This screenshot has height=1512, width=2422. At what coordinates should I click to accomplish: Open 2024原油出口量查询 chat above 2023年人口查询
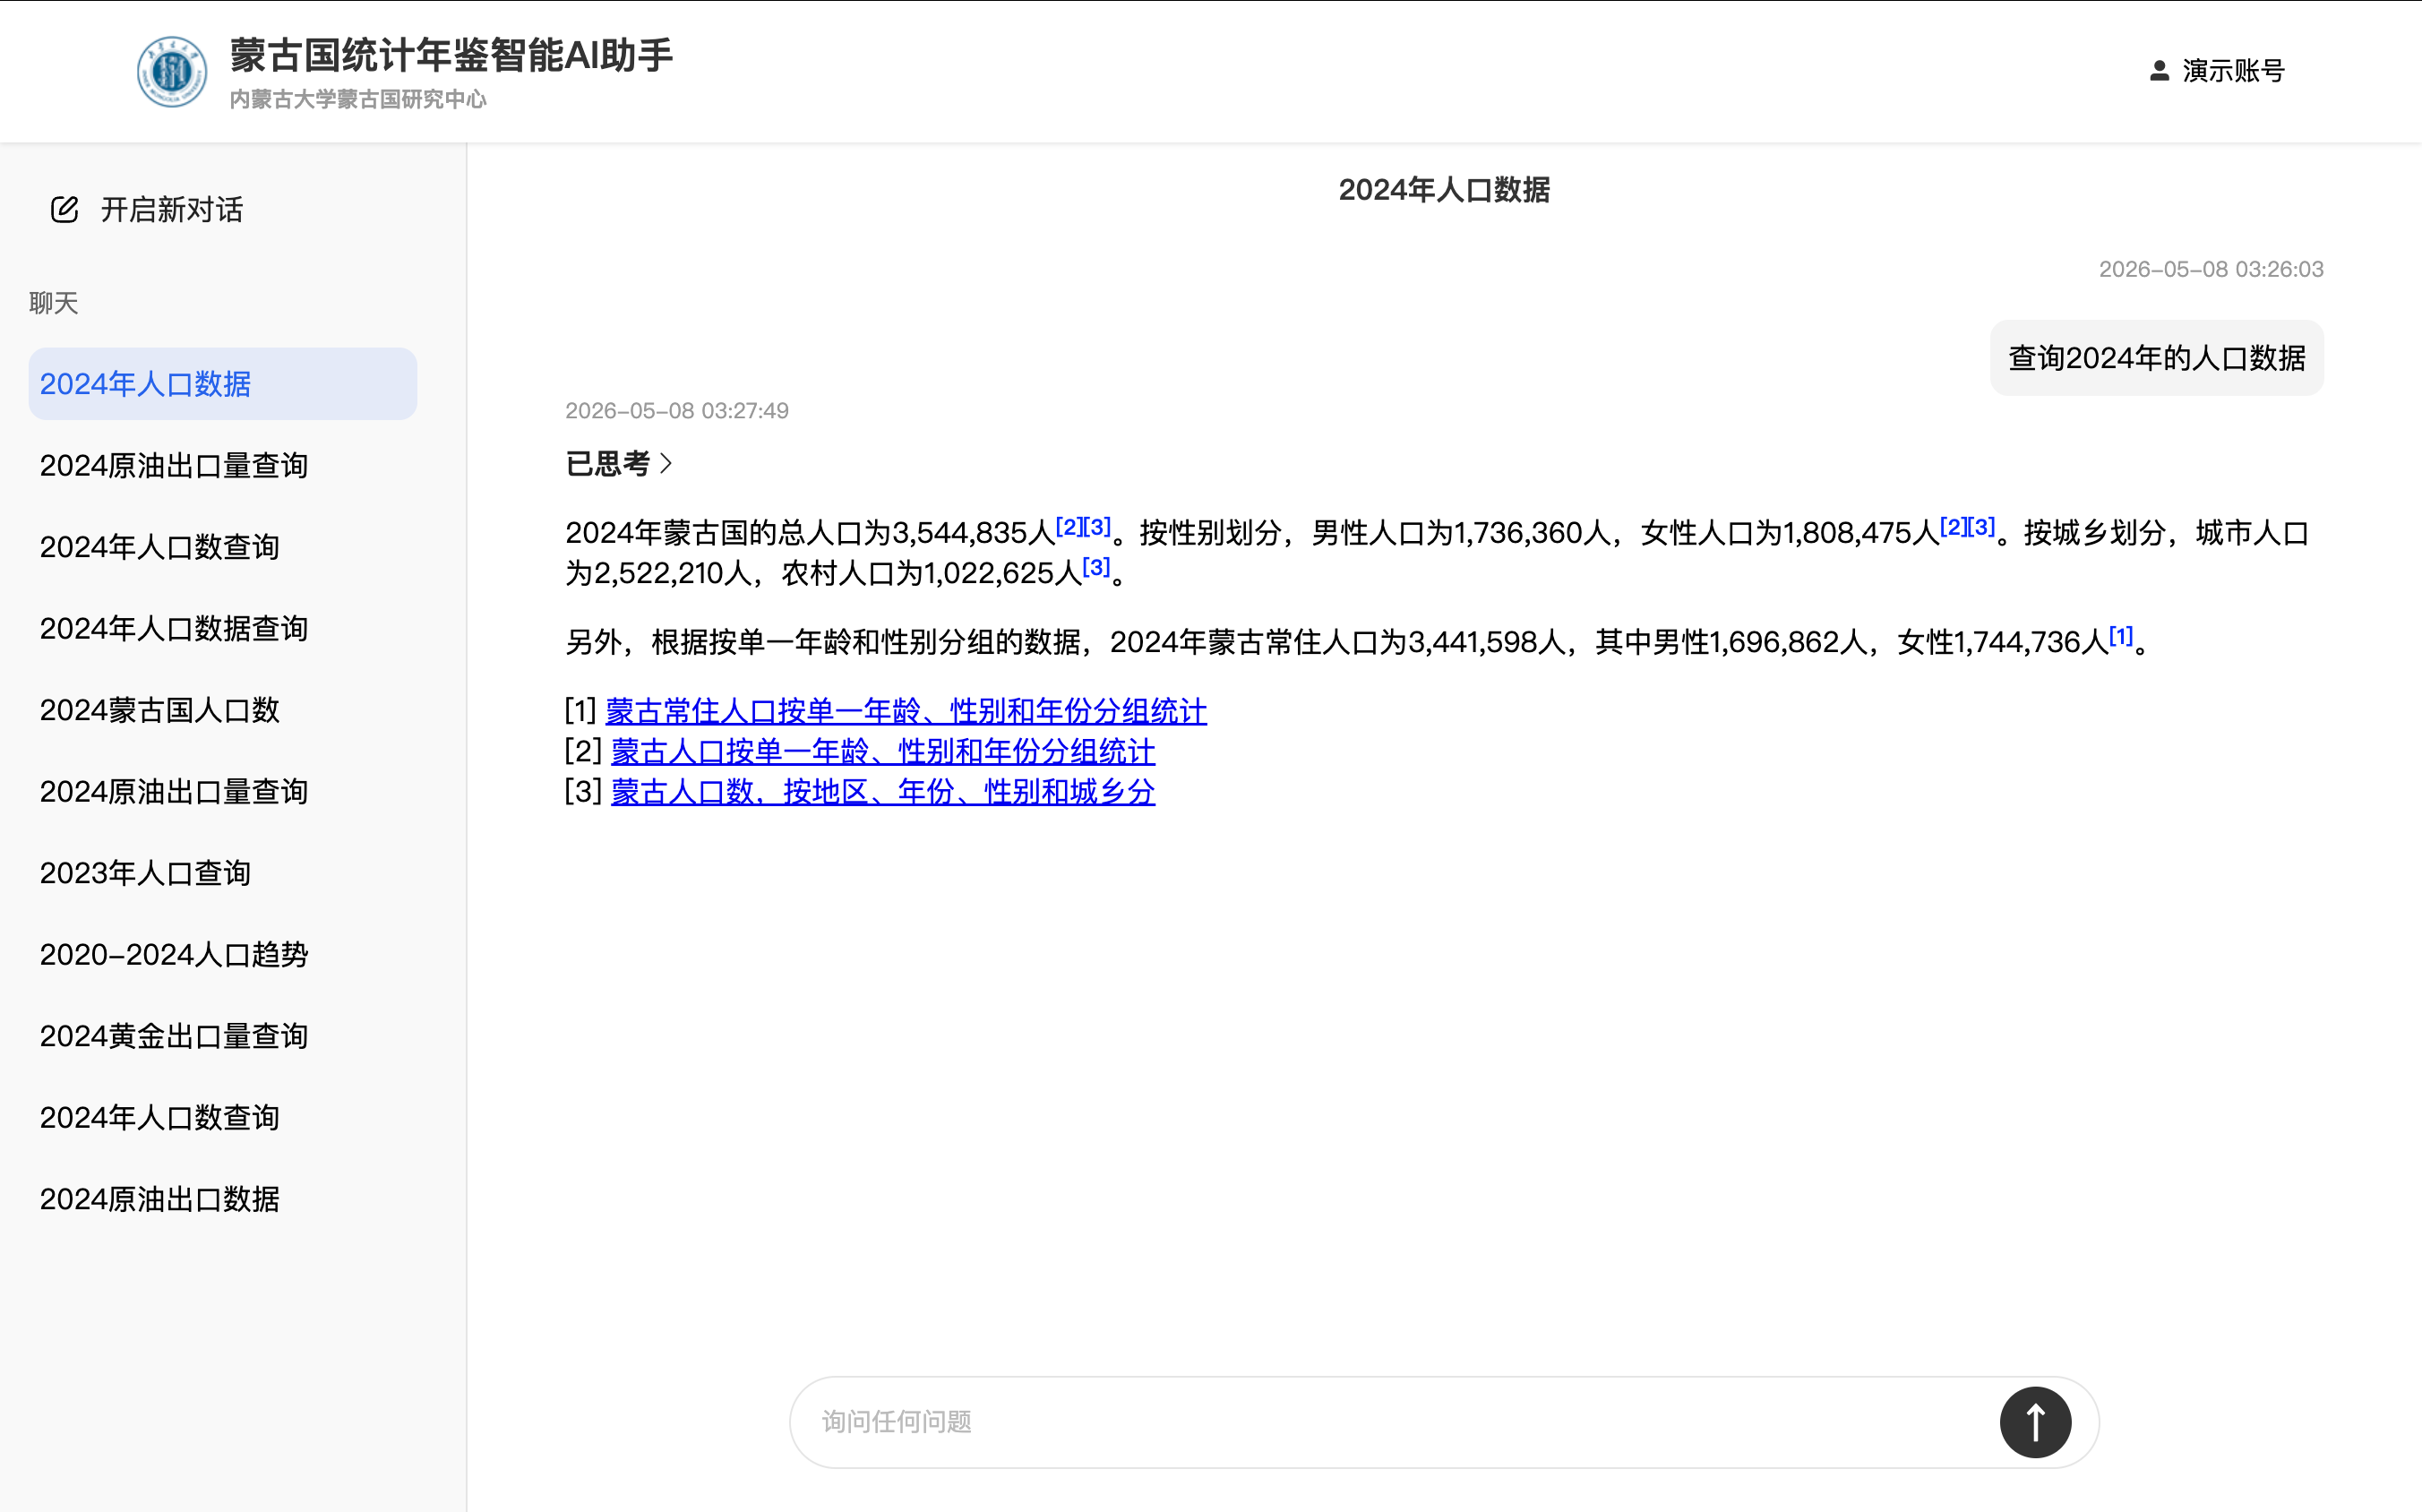coord(222,791)
